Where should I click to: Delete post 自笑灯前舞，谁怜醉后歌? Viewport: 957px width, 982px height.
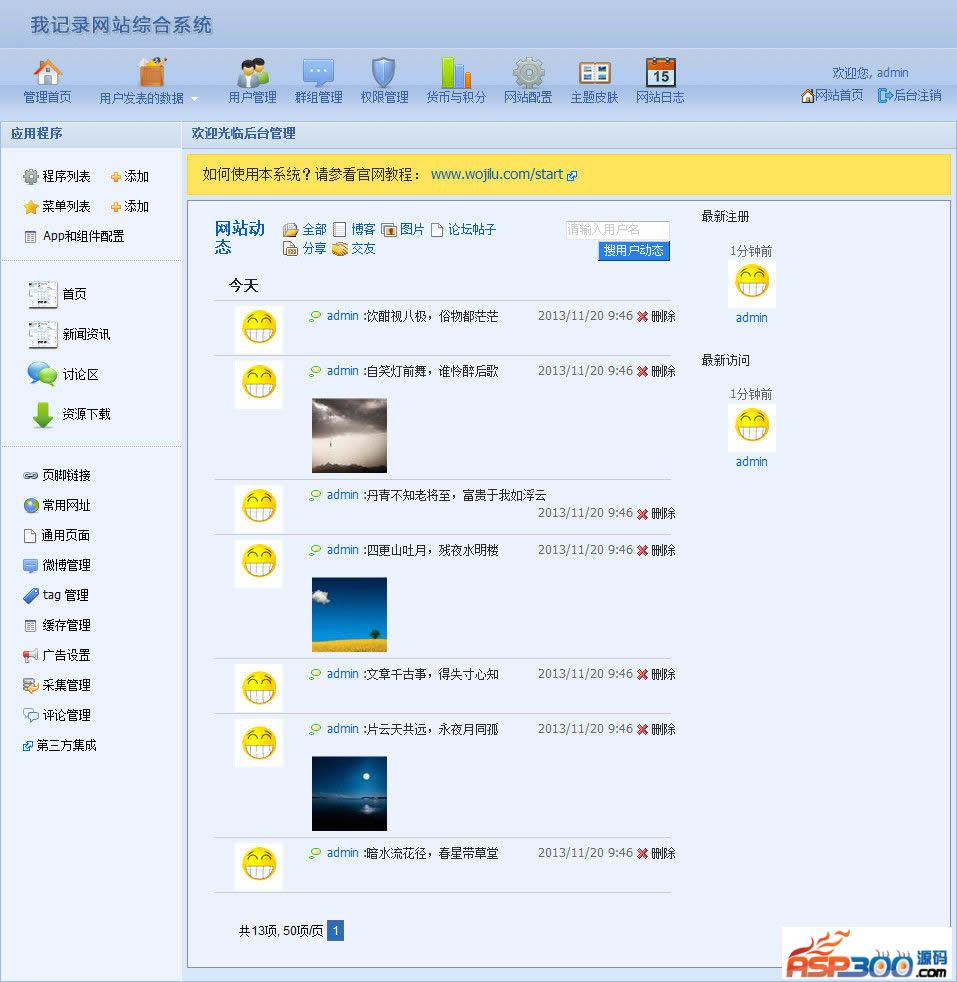tap(656, 371)
